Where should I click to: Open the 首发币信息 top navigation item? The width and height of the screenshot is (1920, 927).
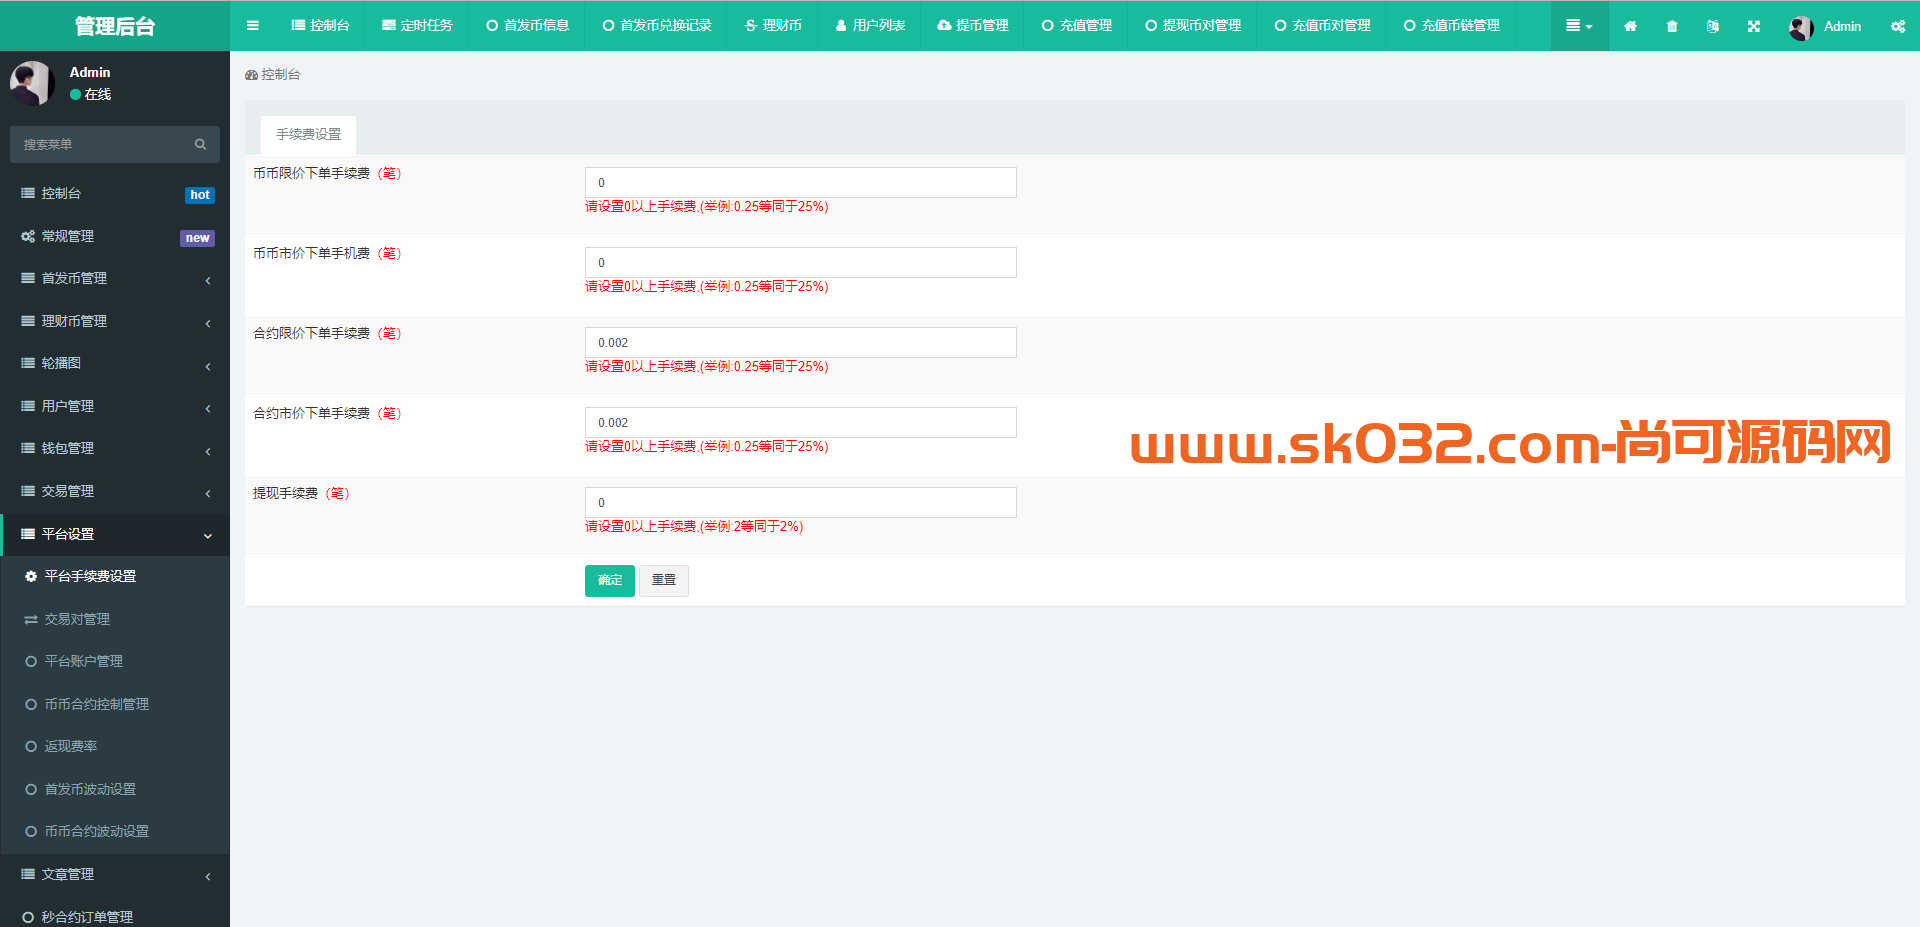[x=527, y=26]
